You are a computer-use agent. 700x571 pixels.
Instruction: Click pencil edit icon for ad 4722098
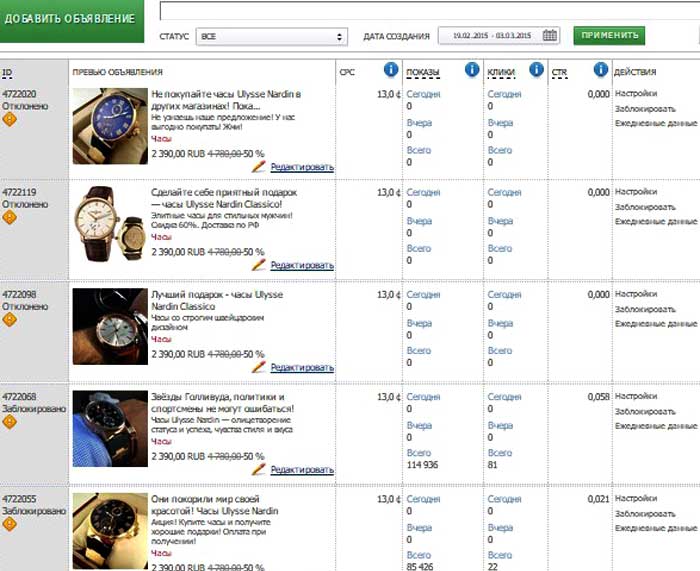coord(258,367)
